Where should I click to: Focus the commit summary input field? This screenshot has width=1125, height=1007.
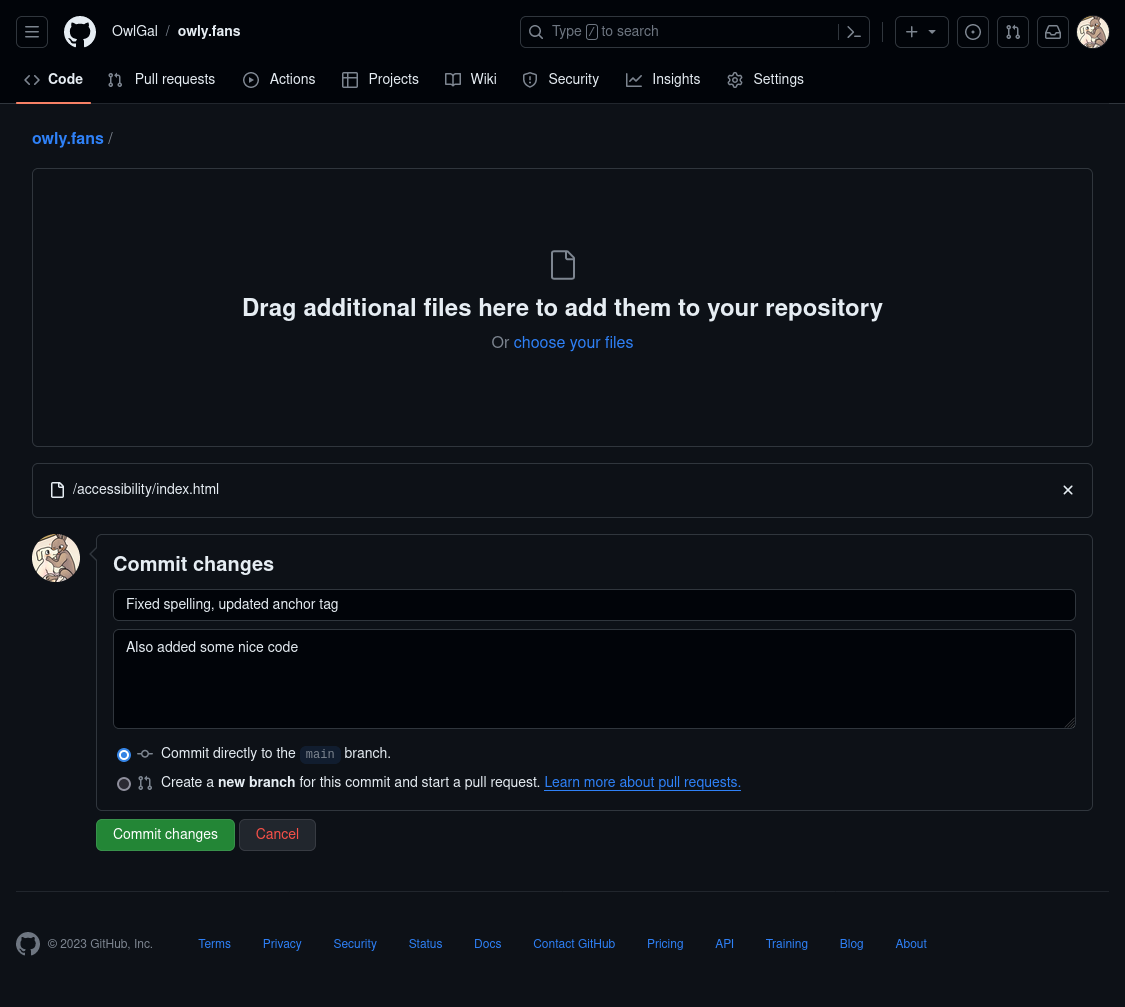[594, 605]
